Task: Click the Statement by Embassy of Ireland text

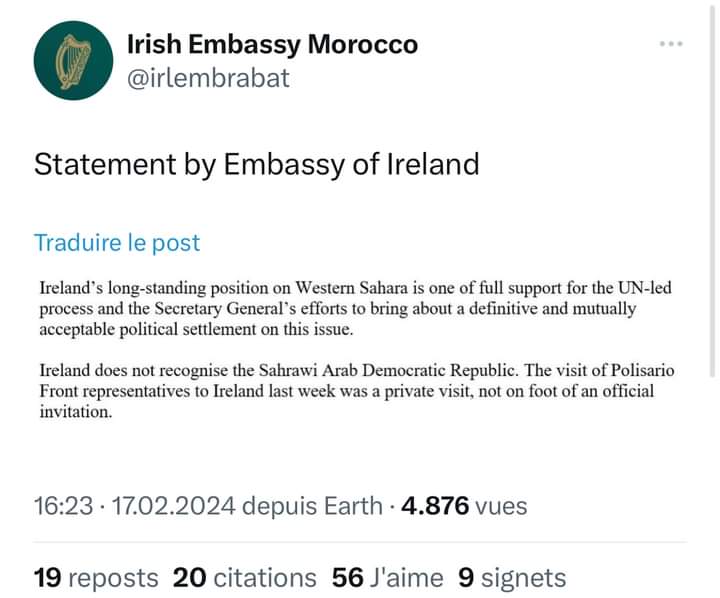Action: pyautogui.click(x=257, y=165)
